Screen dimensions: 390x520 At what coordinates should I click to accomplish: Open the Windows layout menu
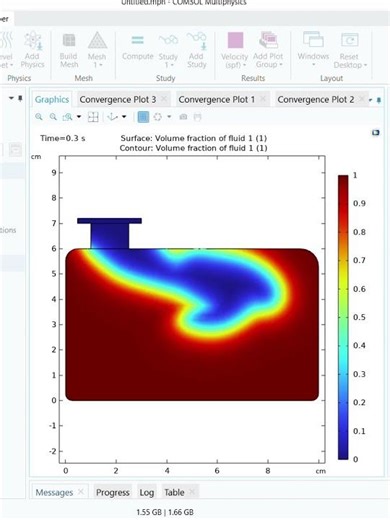pyautogui.click(x=313, y=49)
